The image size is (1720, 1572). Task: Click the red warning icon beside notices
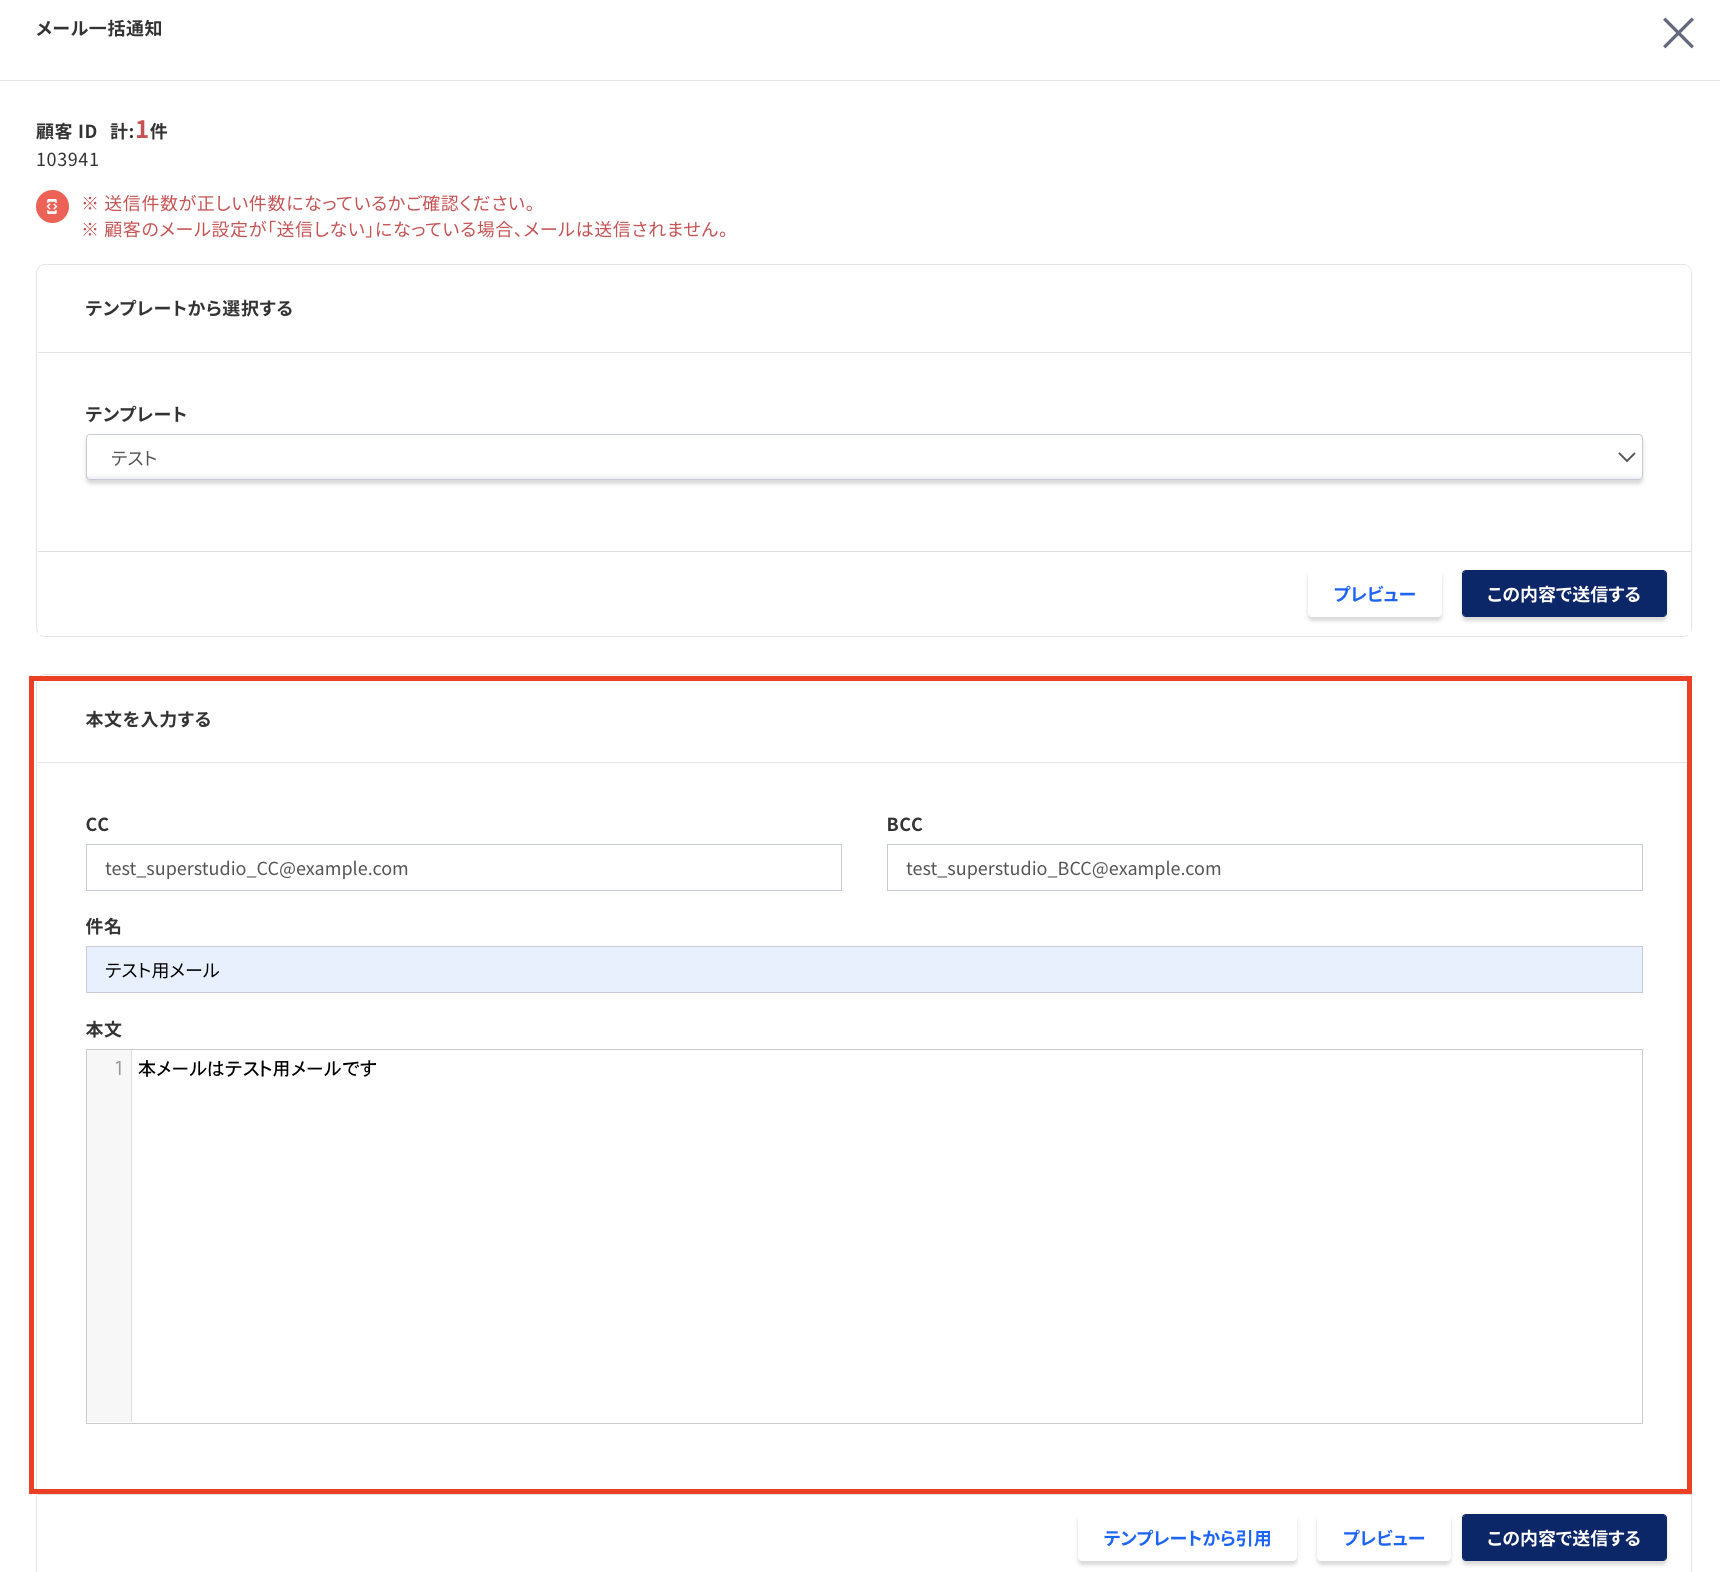[52, 207]
